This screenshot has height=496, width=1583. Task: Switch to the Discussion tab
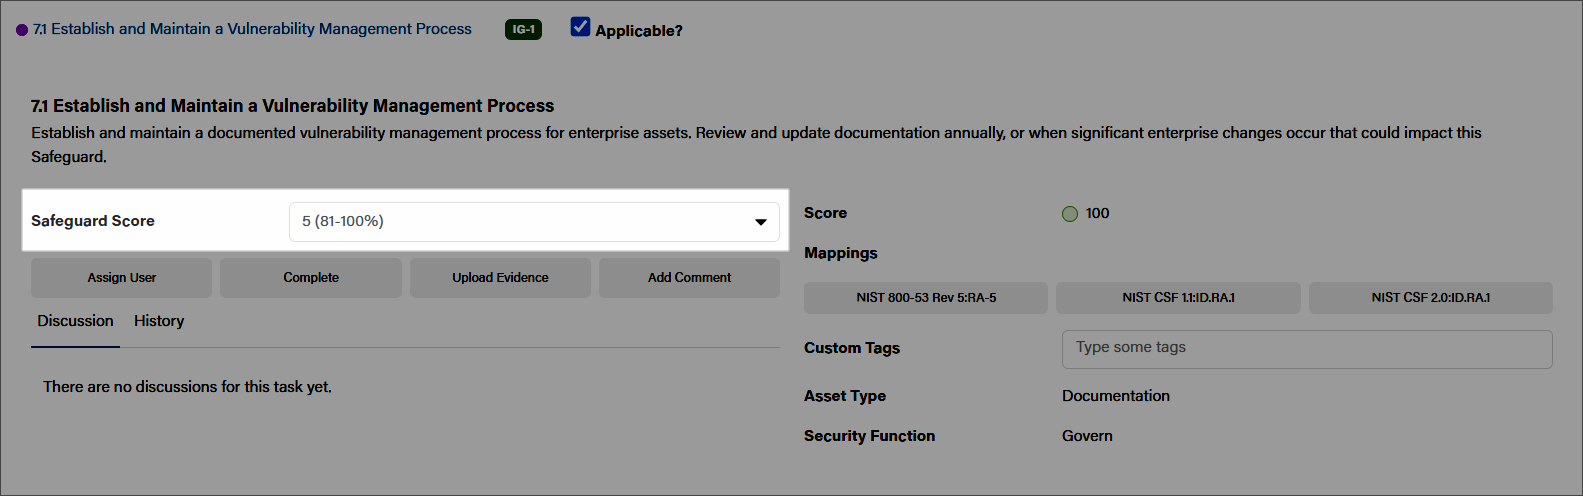pyautogui.click(x=75, y=321)
